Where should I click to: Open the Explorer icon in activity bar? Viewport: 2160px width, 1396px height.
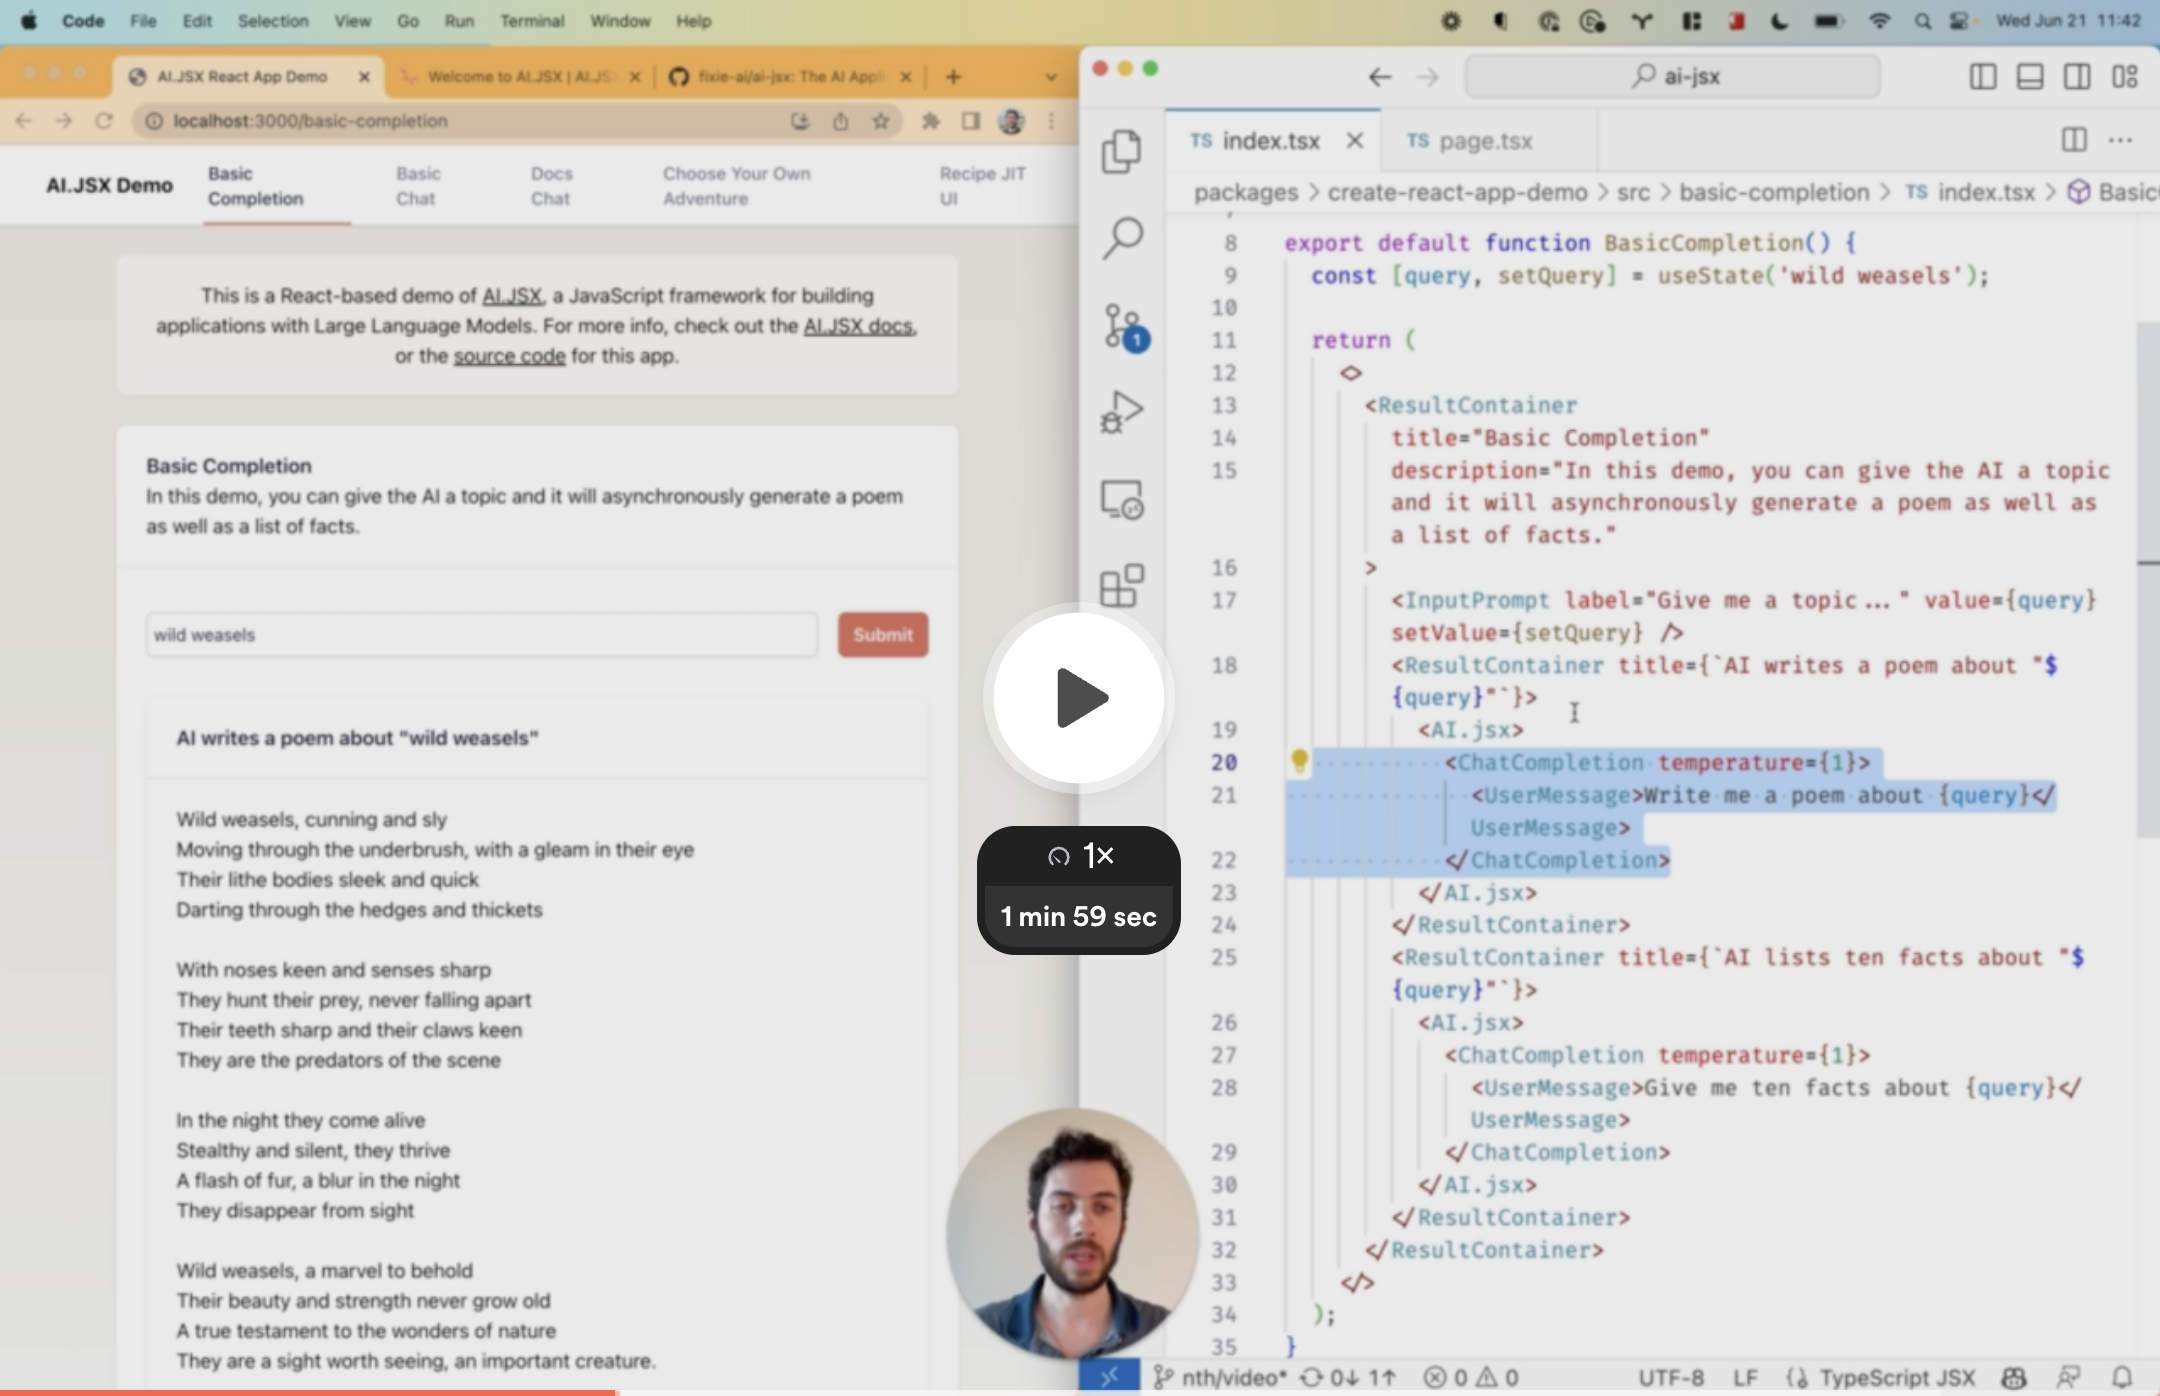1122,151
